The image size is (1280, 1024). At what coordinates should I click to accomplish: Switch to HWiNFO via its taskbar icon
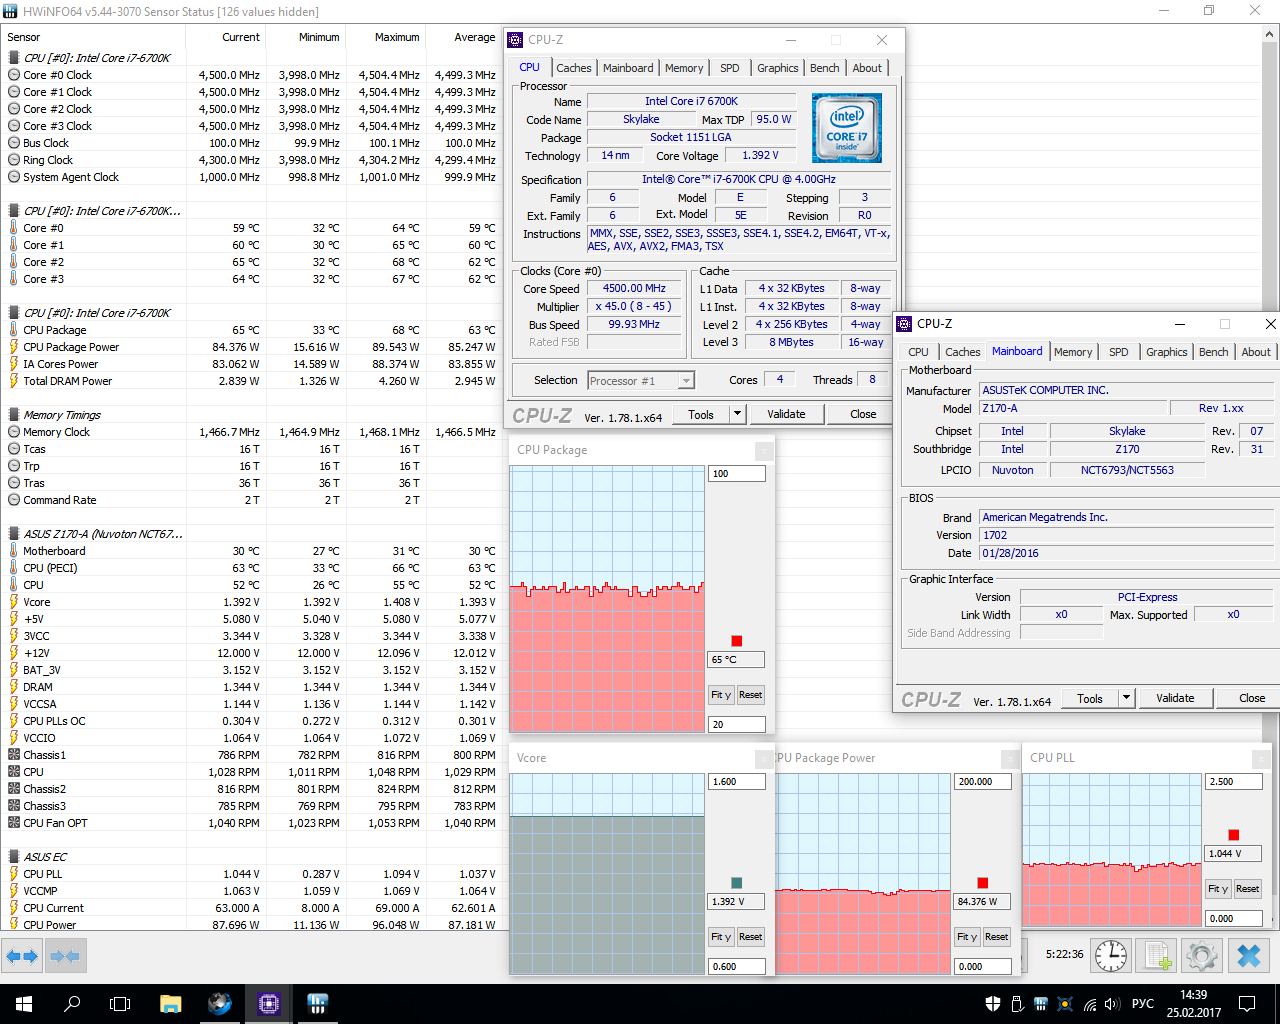318,1004
